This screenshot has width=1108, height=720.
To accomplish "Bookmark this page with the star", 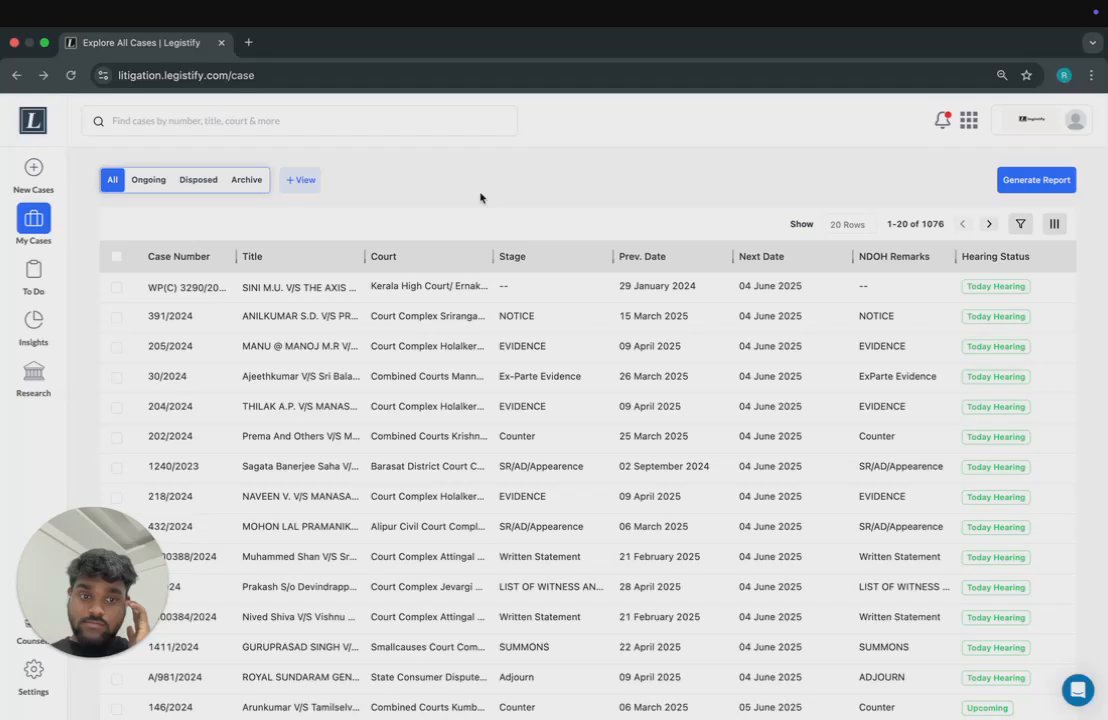I will click(1027, 75).
